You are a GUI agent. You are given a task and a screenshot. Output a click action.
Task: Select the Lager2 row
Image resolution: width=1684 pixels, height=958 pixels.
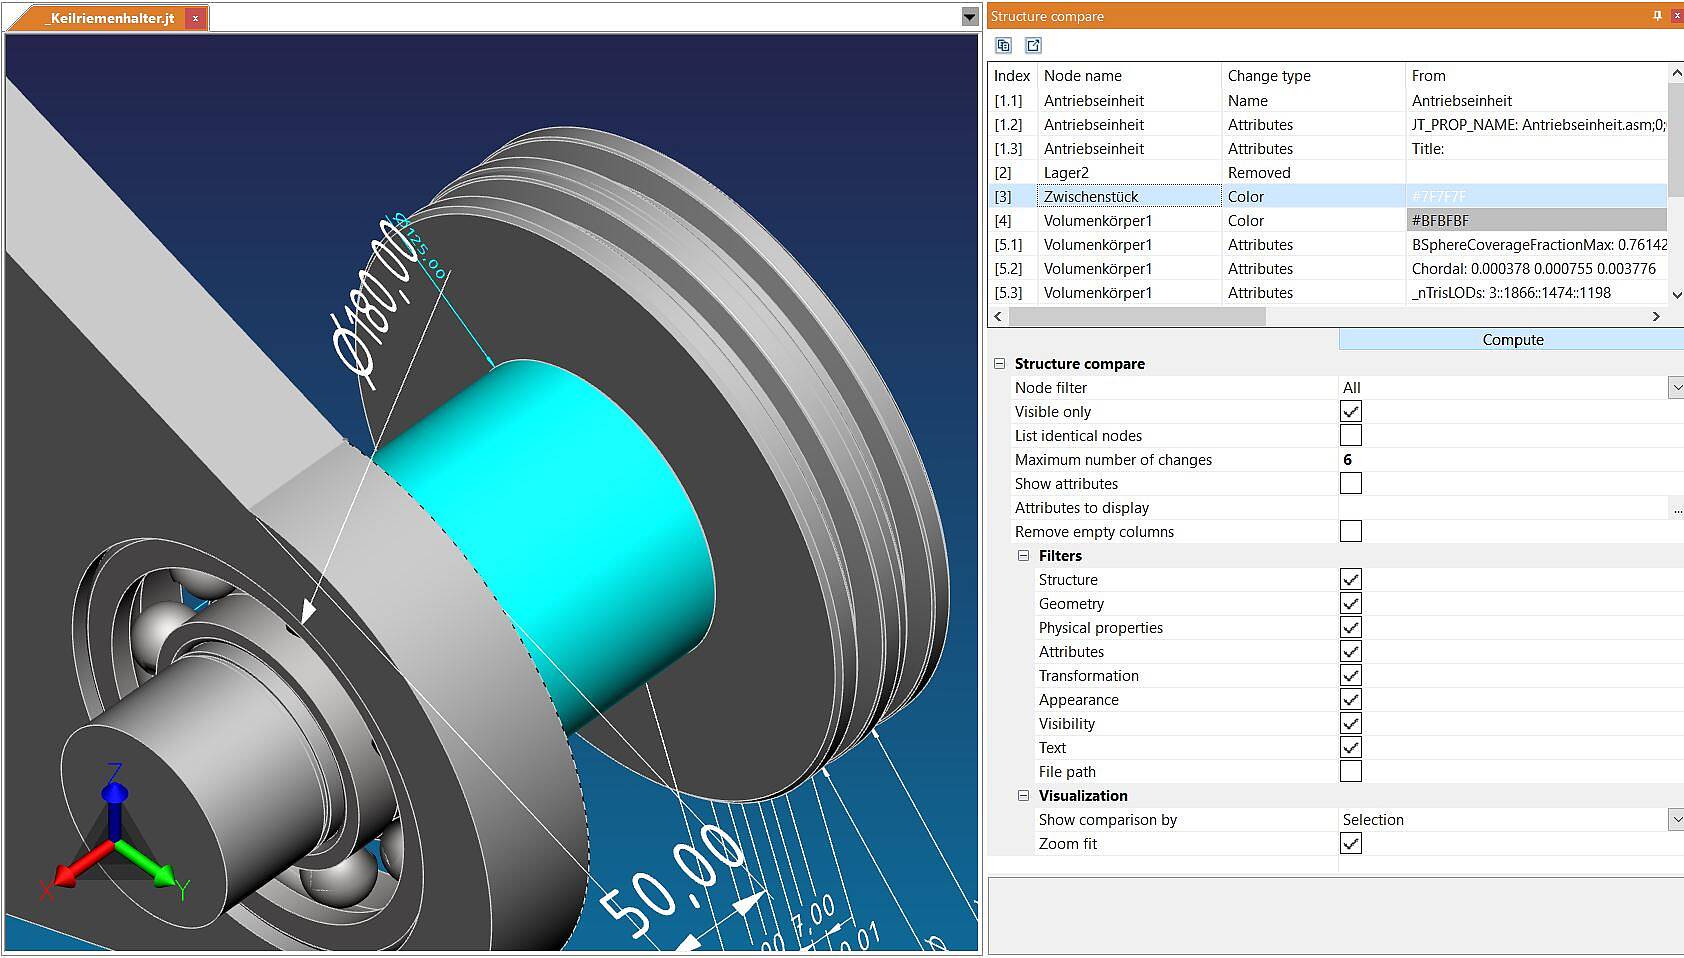(1328, 173)
